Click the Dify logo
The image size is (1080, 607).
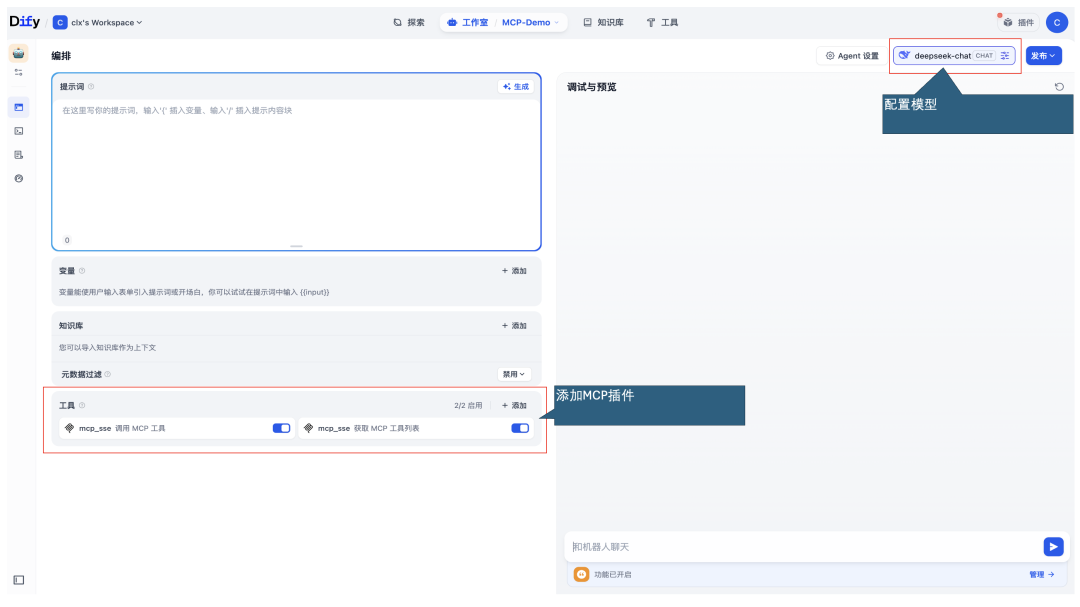click(24, 22)
